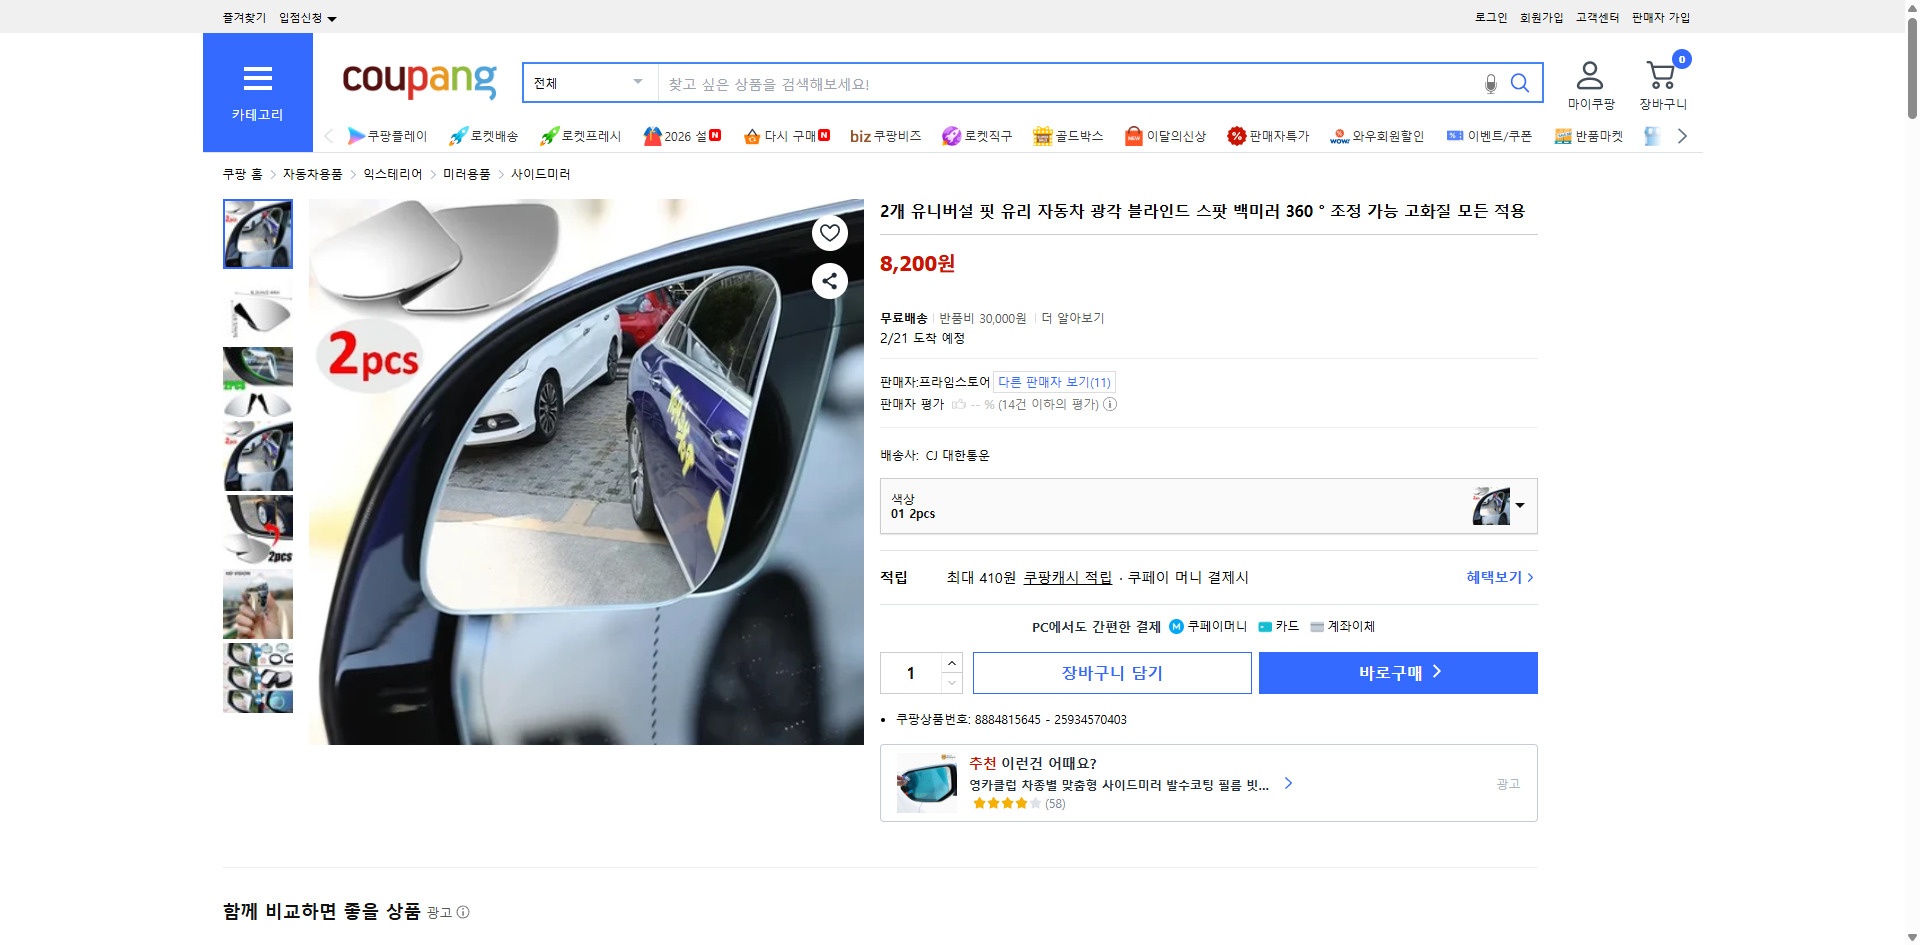
Task: Toggle the wishlist heart on product image
Action: click(829, 232)
